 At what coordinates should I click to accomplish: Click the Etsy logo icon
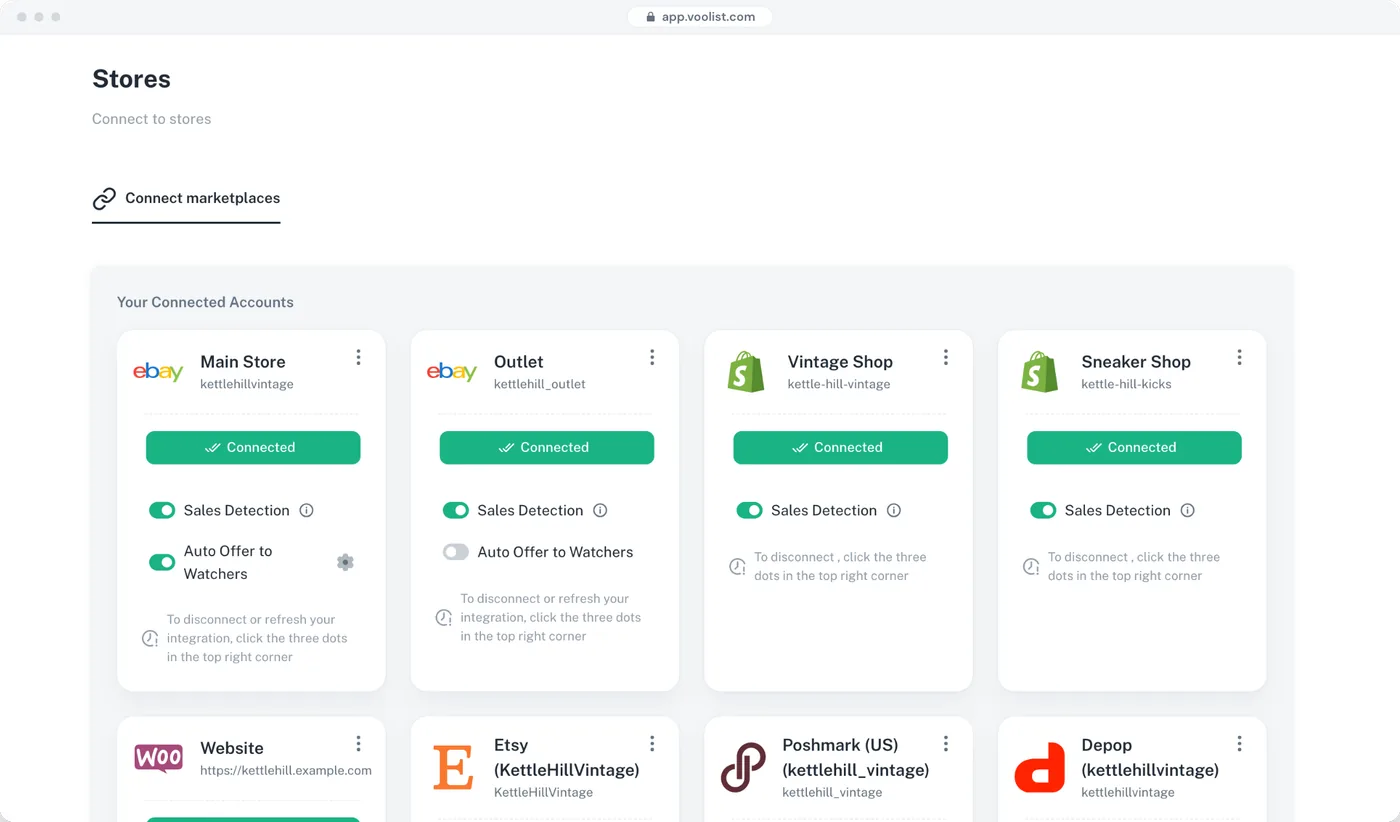coord(453,768)
